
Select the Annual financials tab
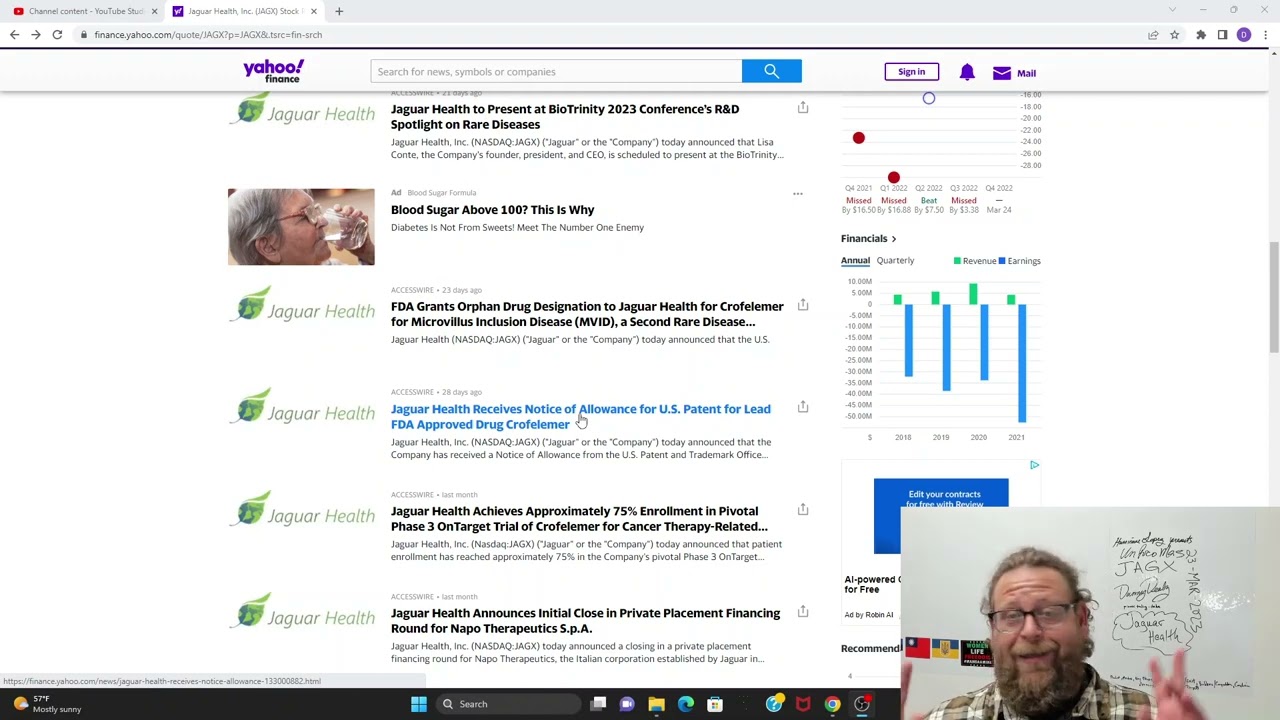pos(855,261)
